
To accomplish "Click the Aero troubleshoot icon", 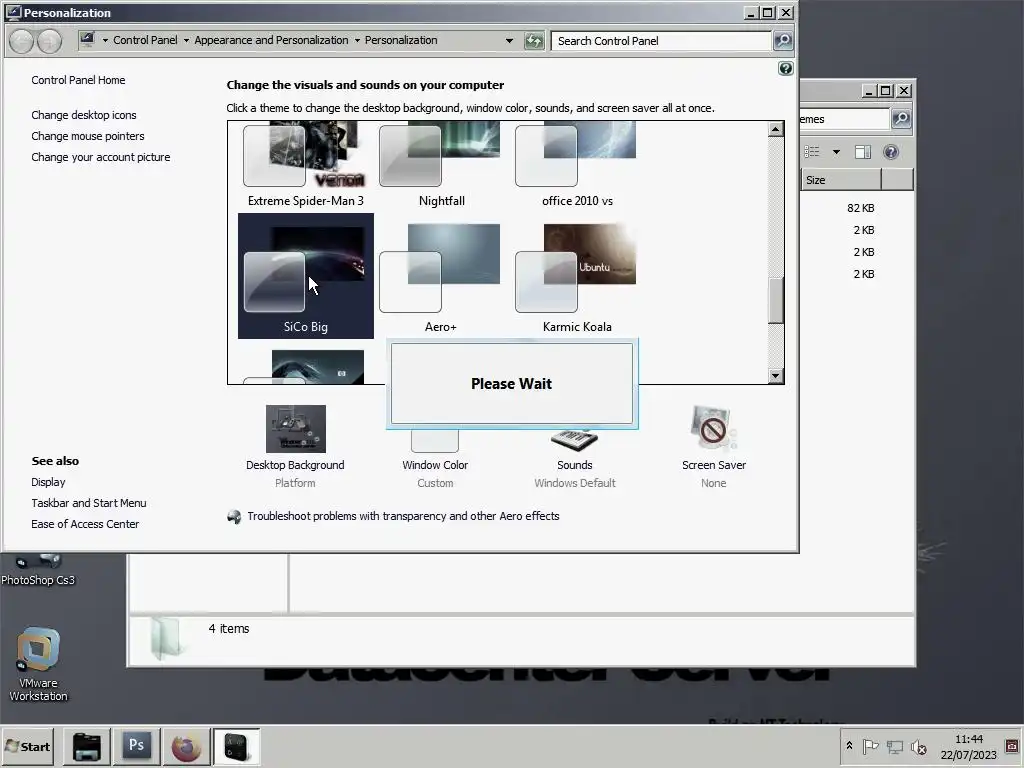I will tap(234, 517).
